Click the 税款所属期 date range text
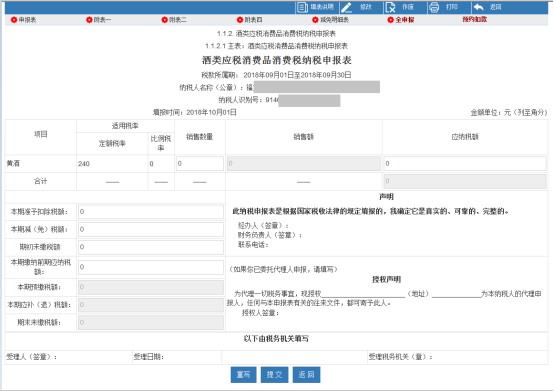The width and height of the screenshot is (554, 391). click(276, 75)
